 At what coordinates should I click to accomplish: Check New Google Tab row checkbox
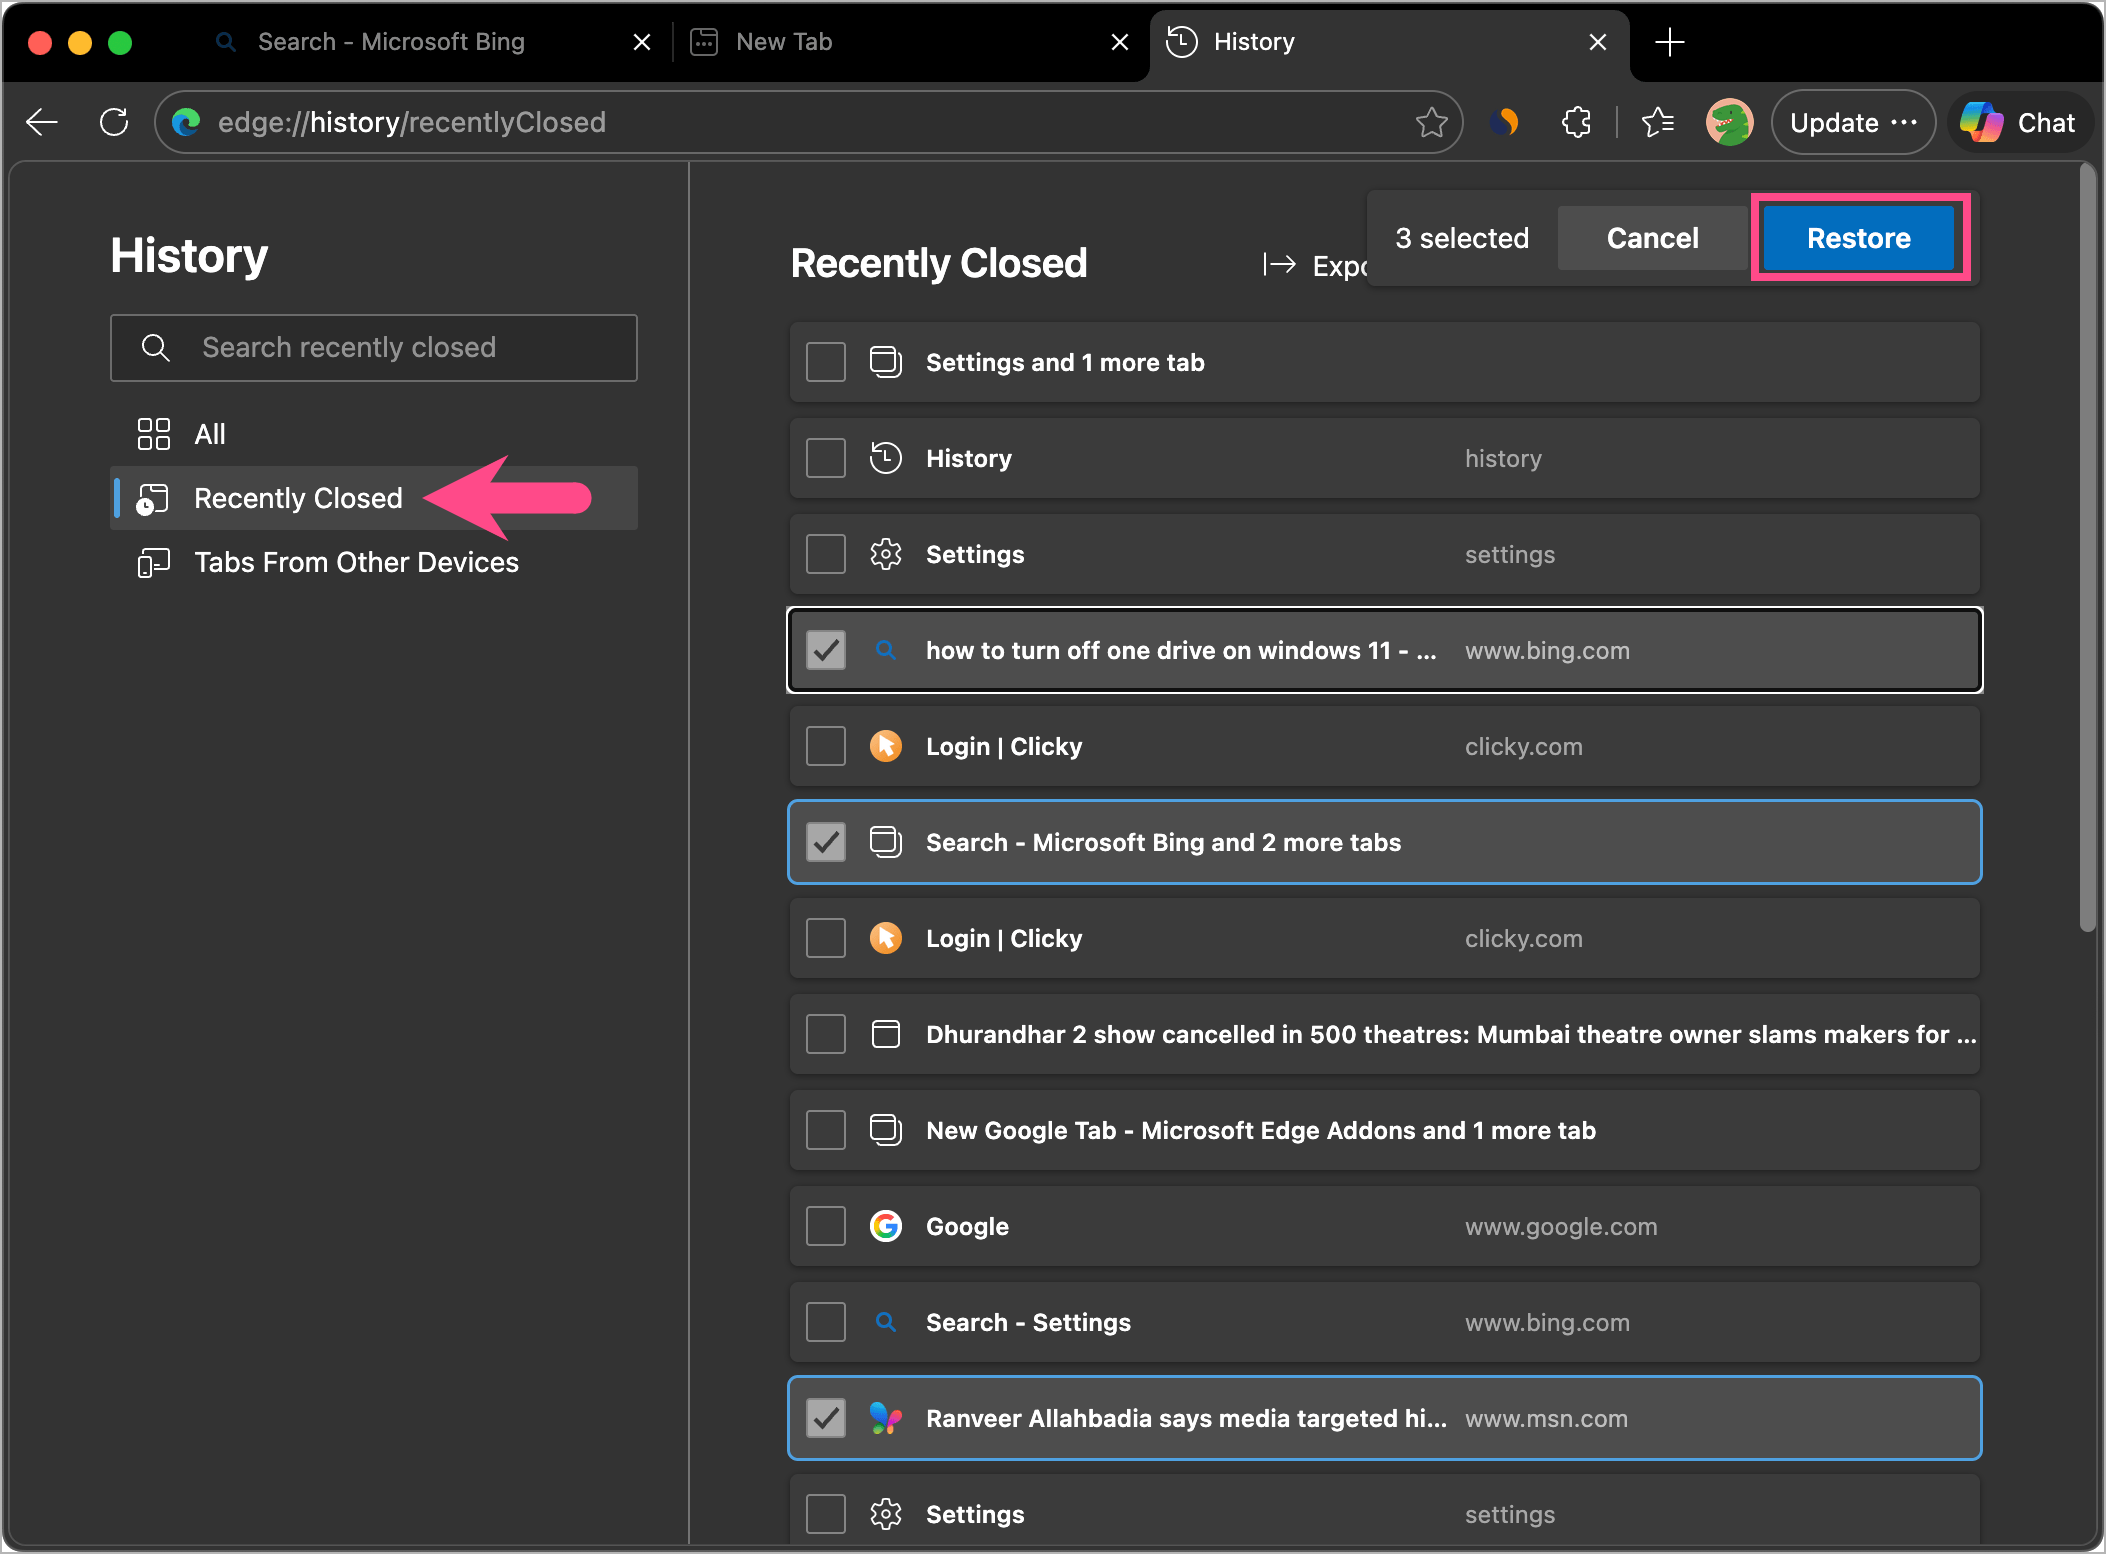[x=826, y=1130]
